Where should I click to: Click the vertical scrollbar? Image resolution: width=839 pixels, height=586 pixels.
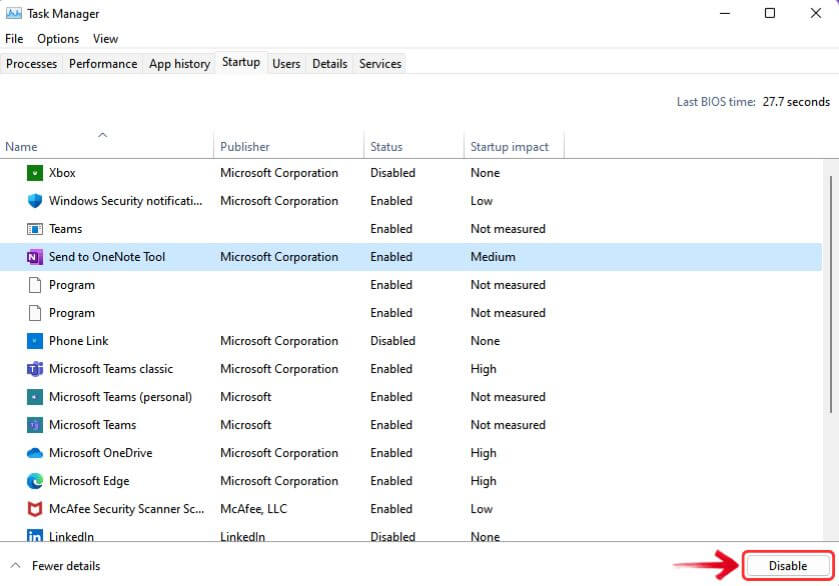point(832,300)
